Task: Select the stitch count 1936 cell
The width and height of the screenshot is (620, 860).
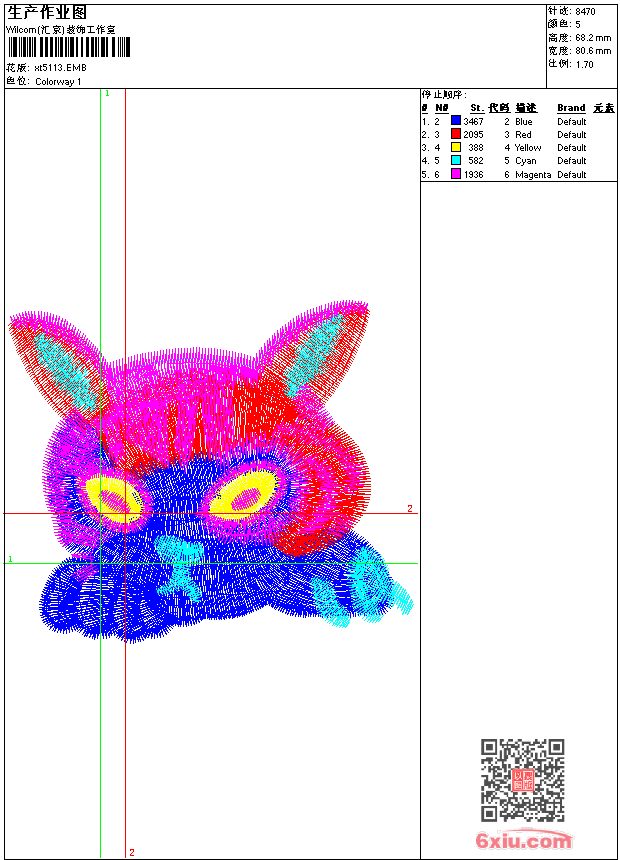Action: pyautogui.click(x=474, y=174)
